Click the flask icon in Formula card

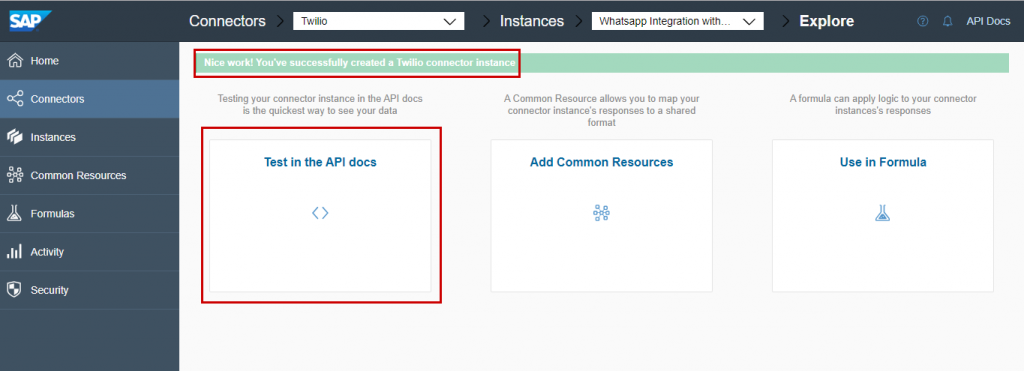tap(883, 213)
